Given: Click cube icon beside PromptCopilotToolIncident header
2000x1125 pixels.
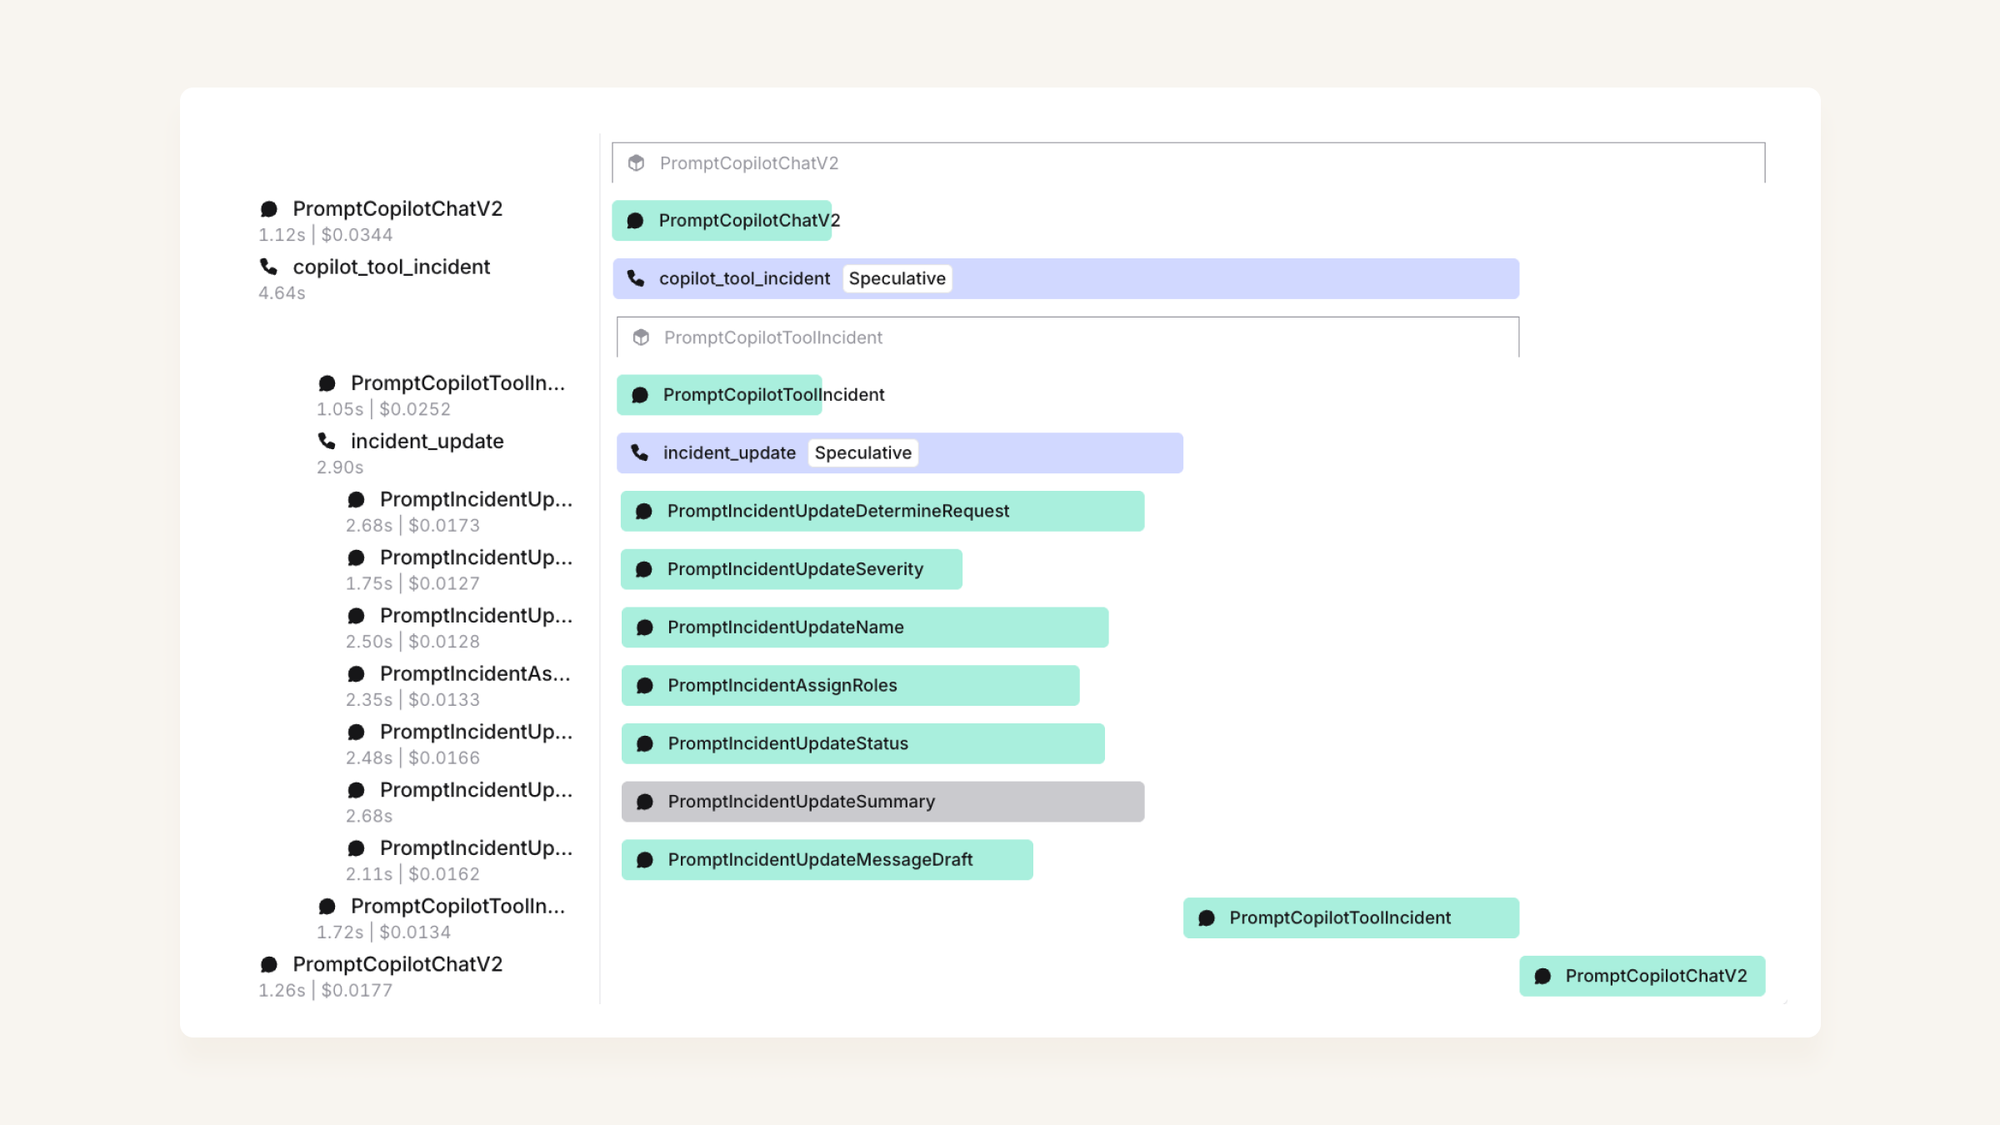Looking at the screenshot, I should click(641, 338).
